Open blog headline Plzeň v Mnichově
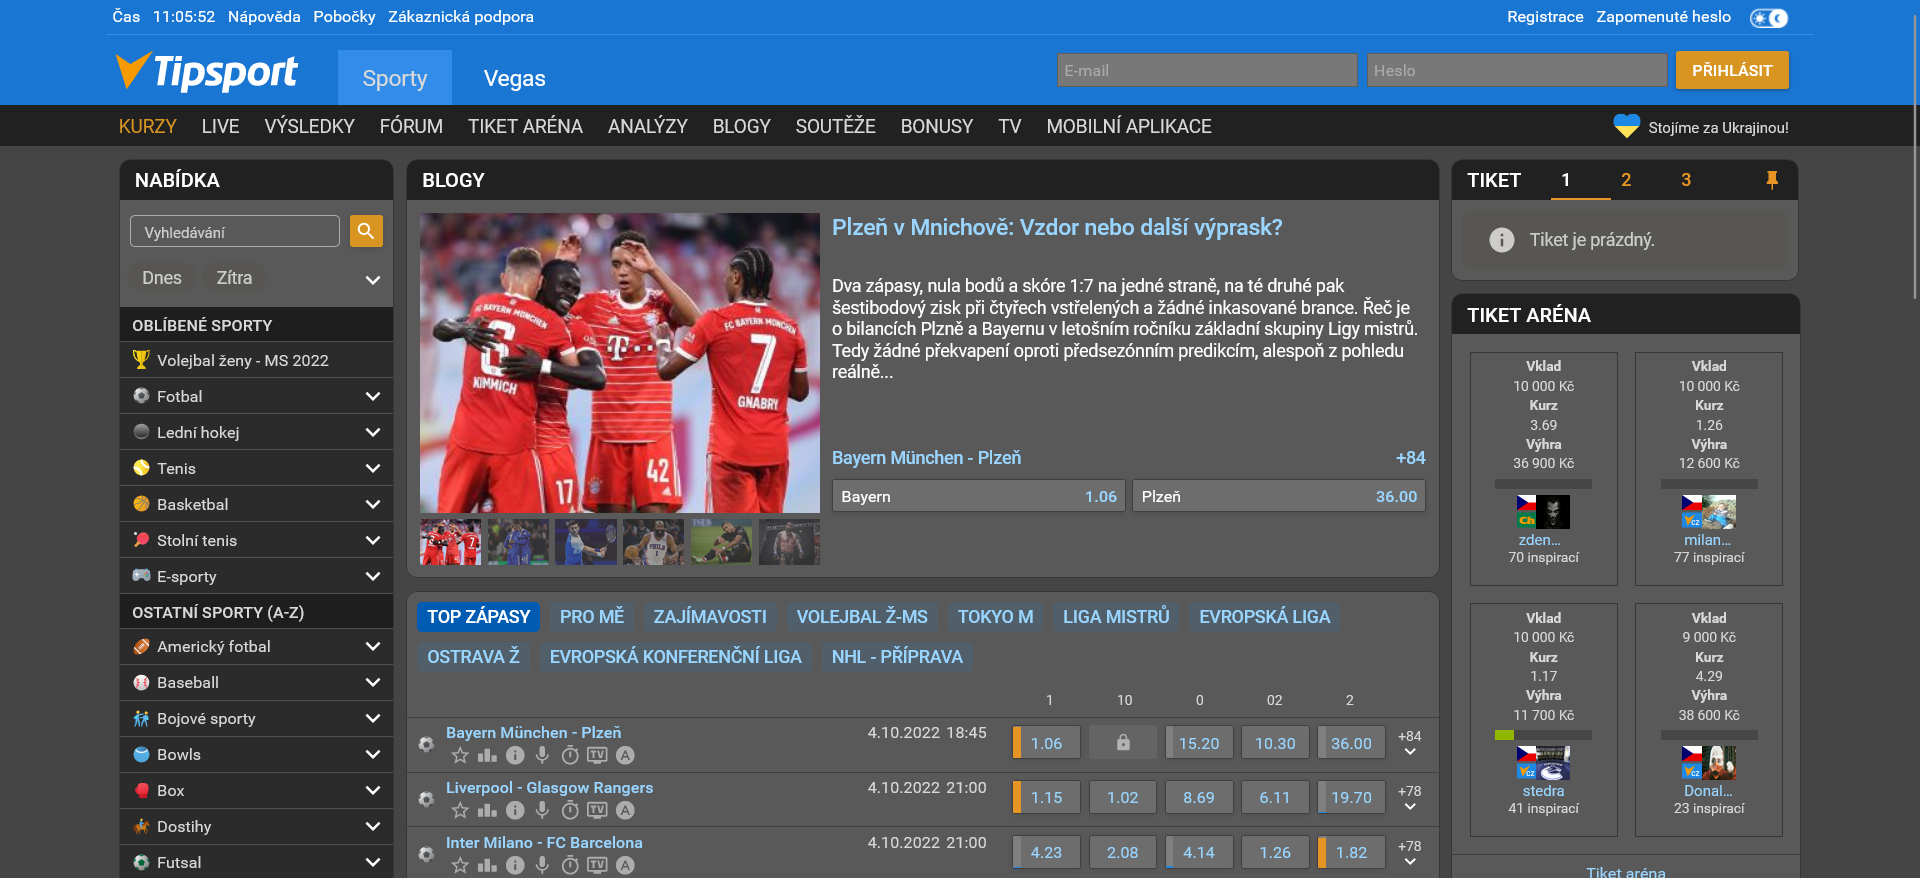The image size is (1920, 878). tap(1057, 228)
